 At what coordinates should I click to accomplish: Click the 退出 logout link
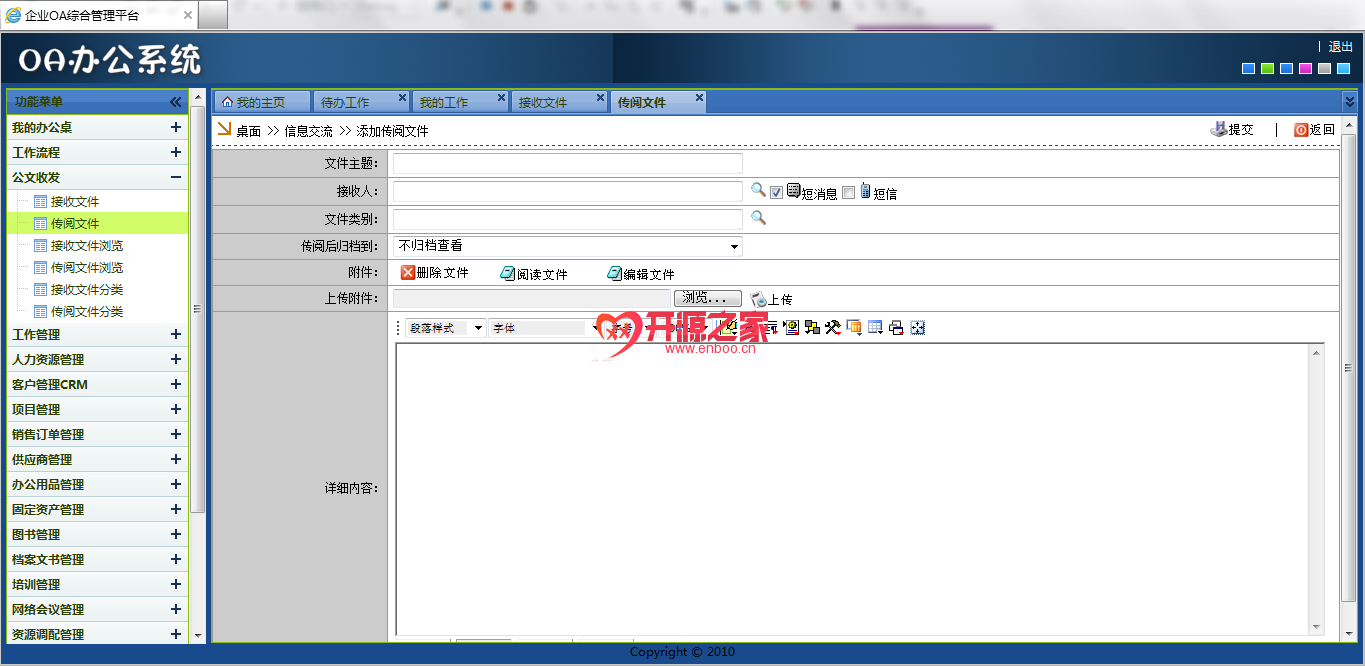(1340, 46)
